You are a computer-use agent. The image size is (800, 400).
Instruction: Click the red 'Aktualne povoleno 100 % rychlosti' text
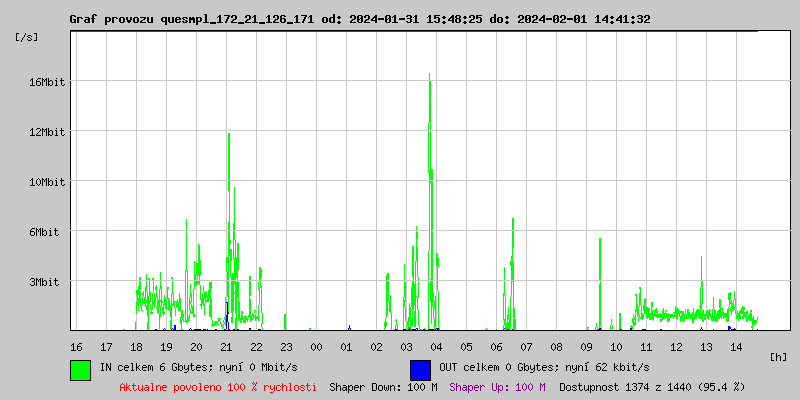click(x=218, y=387)
